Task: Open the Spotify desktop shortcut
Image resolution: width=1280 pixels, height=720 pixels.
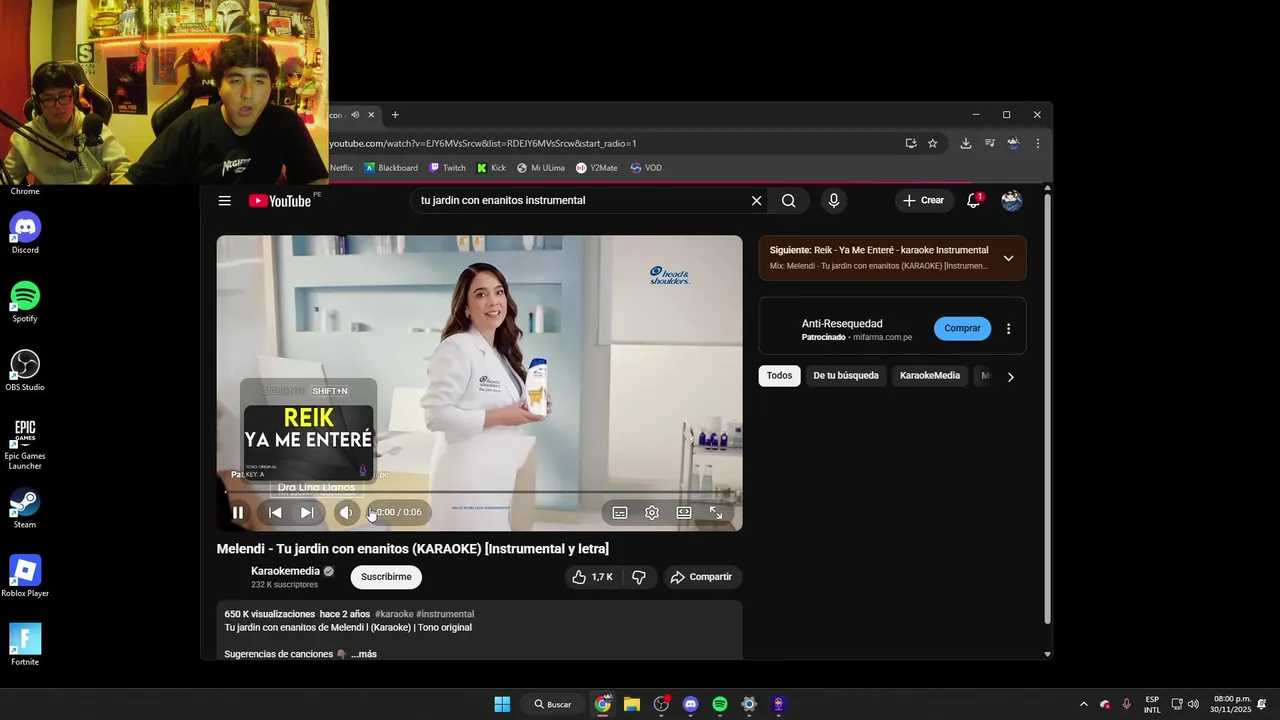Action: [25, 302]
